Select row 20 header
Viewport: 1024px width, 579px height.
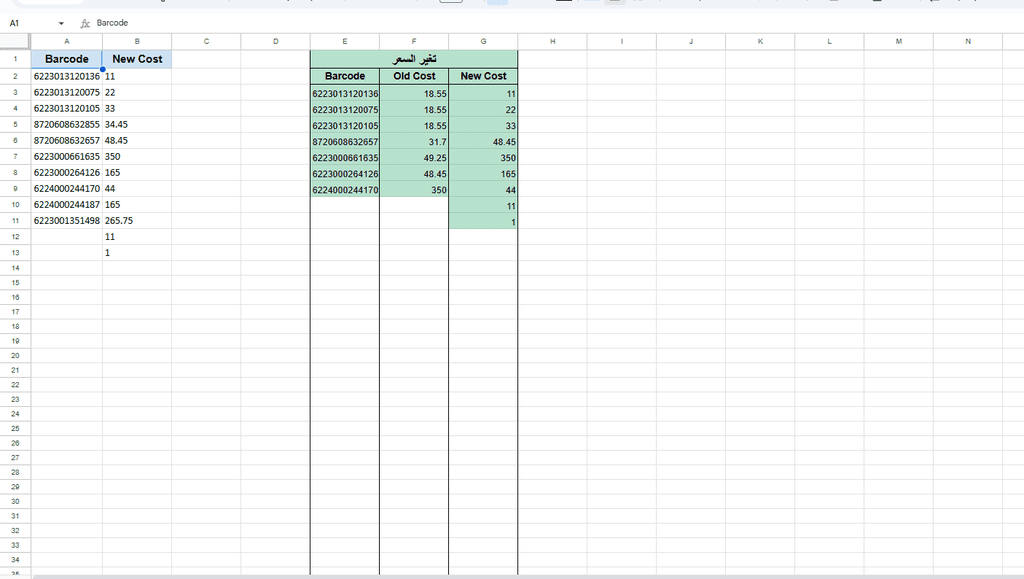tap(15, 356)
